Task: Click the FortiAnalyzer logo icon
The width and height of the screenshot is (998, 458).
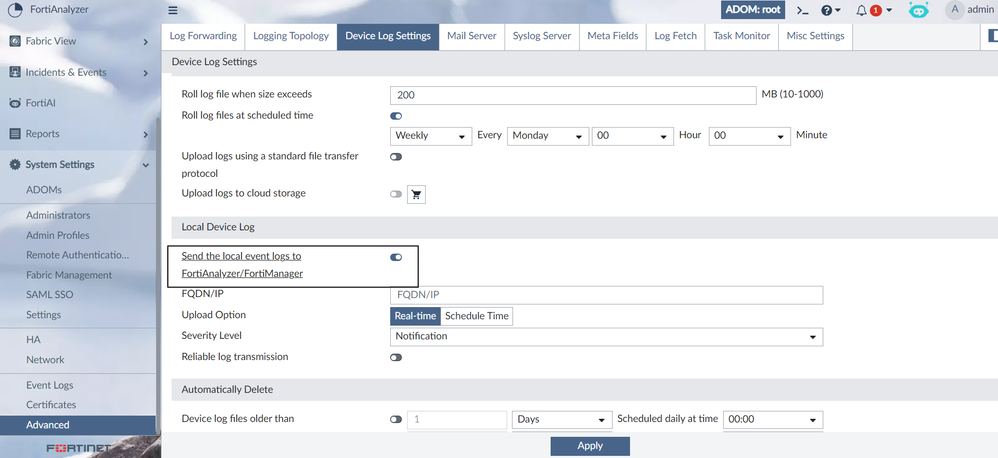Action: pyautogui.click(x=15, y=10)
